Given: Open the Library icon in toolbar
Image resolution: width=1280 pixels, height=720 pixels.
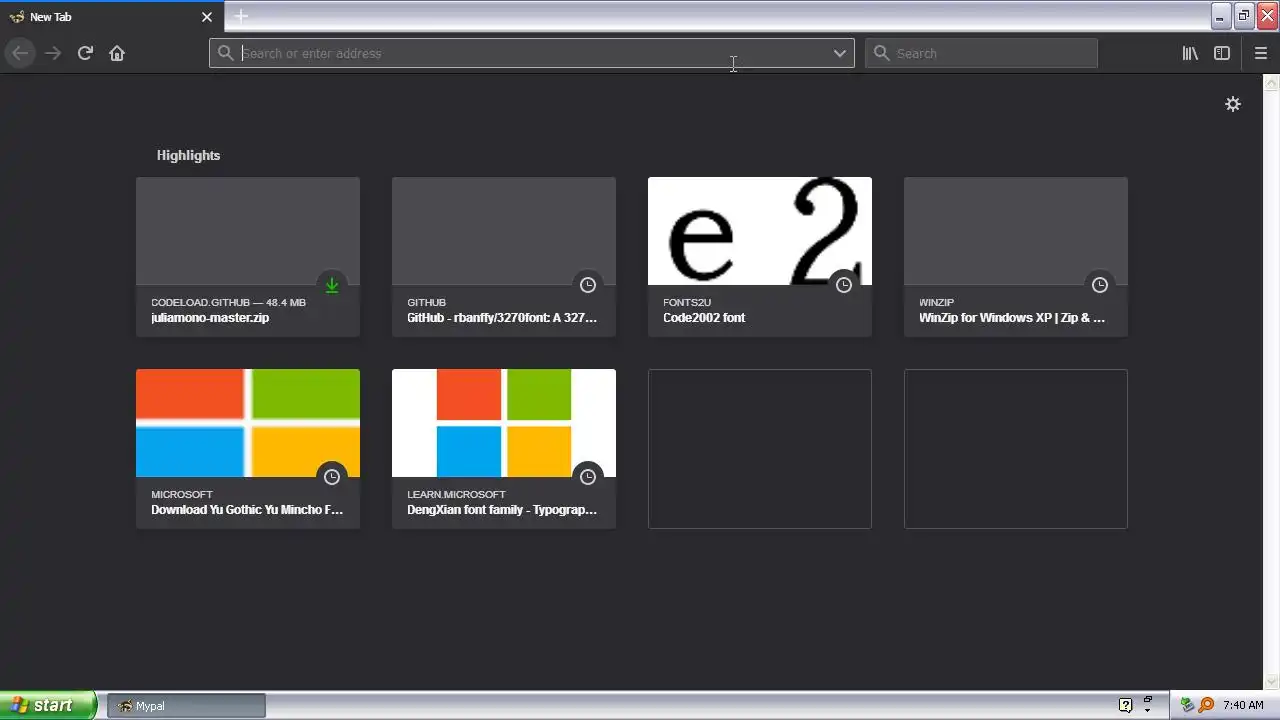Looking at the screenshot, I should click(x=1190, y=53).
